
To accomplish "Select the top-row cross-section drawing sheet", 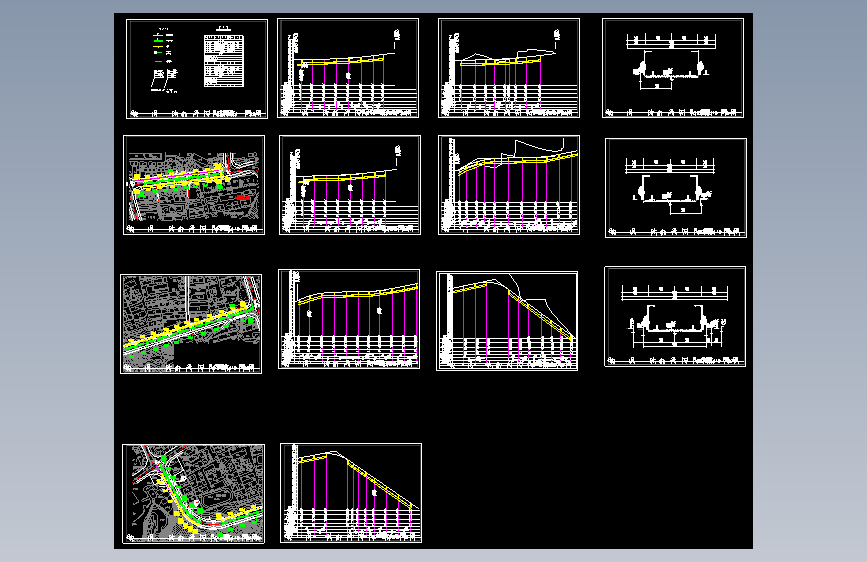I will tap(673, 68).
